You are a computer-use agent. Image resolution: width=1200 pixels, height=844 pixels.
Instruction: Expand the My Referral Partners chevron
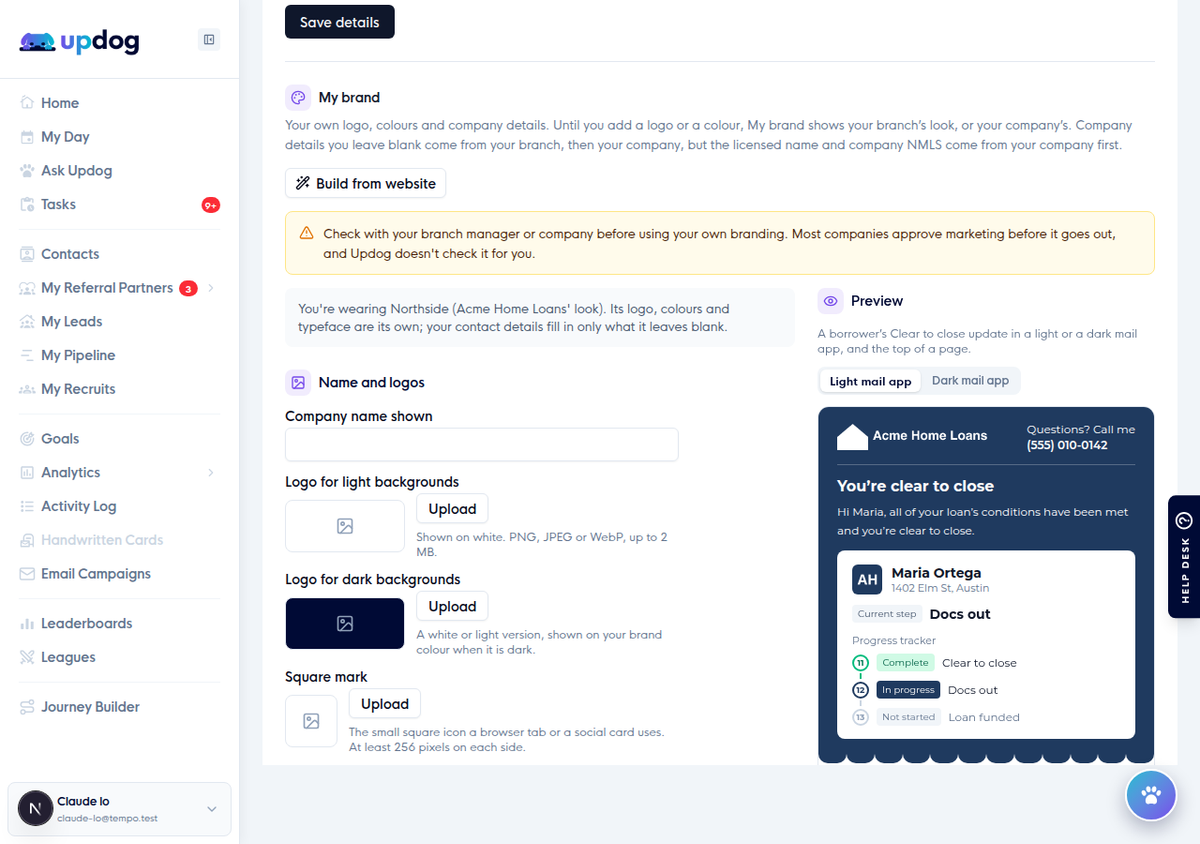pos(211,288)
